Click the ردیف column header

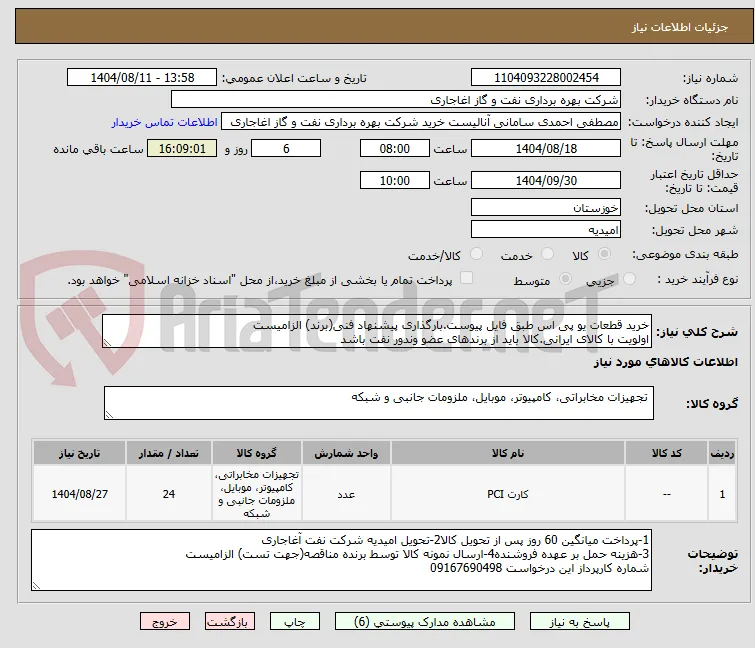tap(722, 453)
